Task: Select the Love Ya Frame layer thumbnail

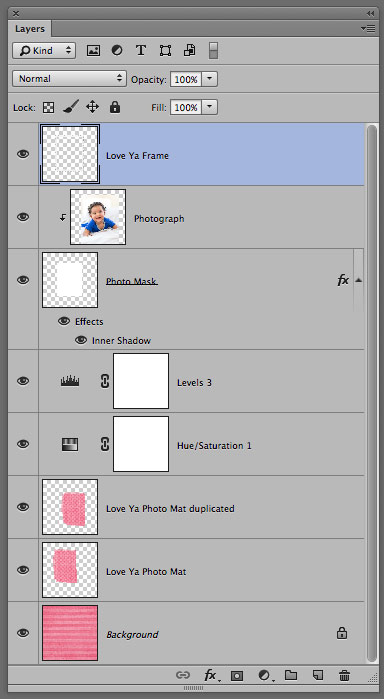Action: click(x=70, y=154)
